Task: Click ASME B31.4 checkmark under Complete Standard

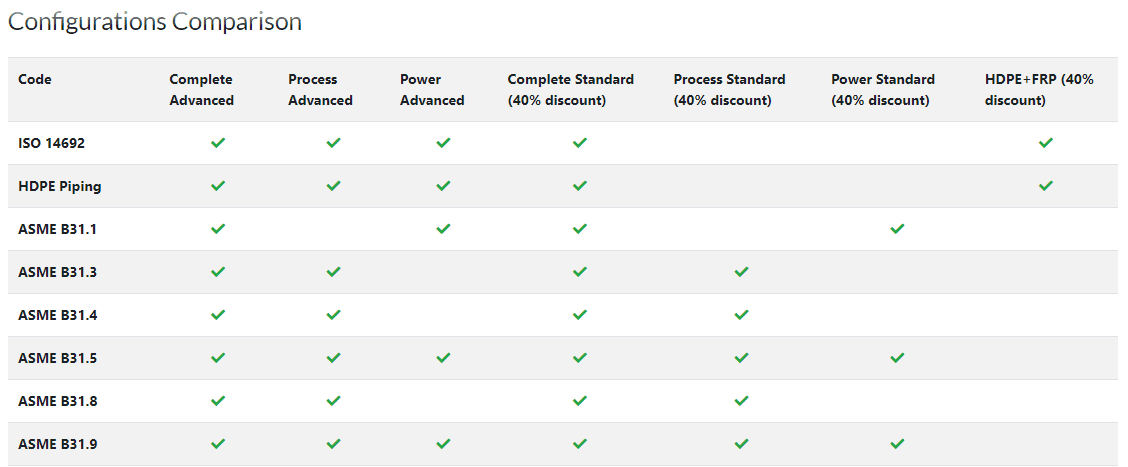Action: [x=580, y=314]
